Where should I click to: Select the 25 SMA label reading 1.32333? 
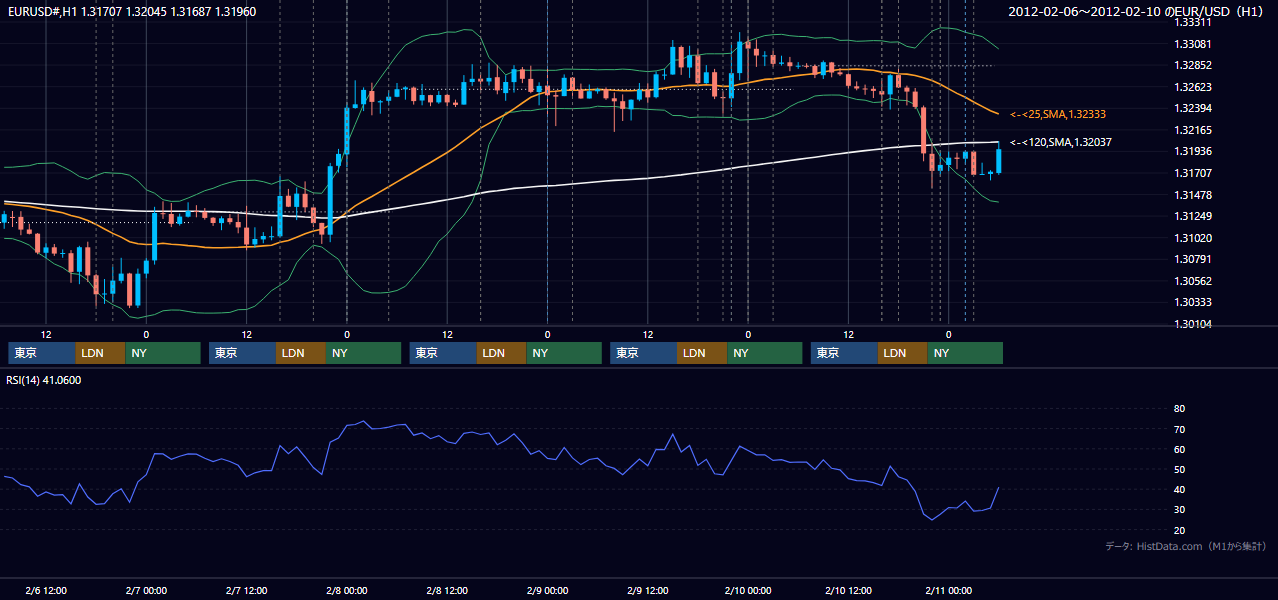click(x=1057, y=115)
